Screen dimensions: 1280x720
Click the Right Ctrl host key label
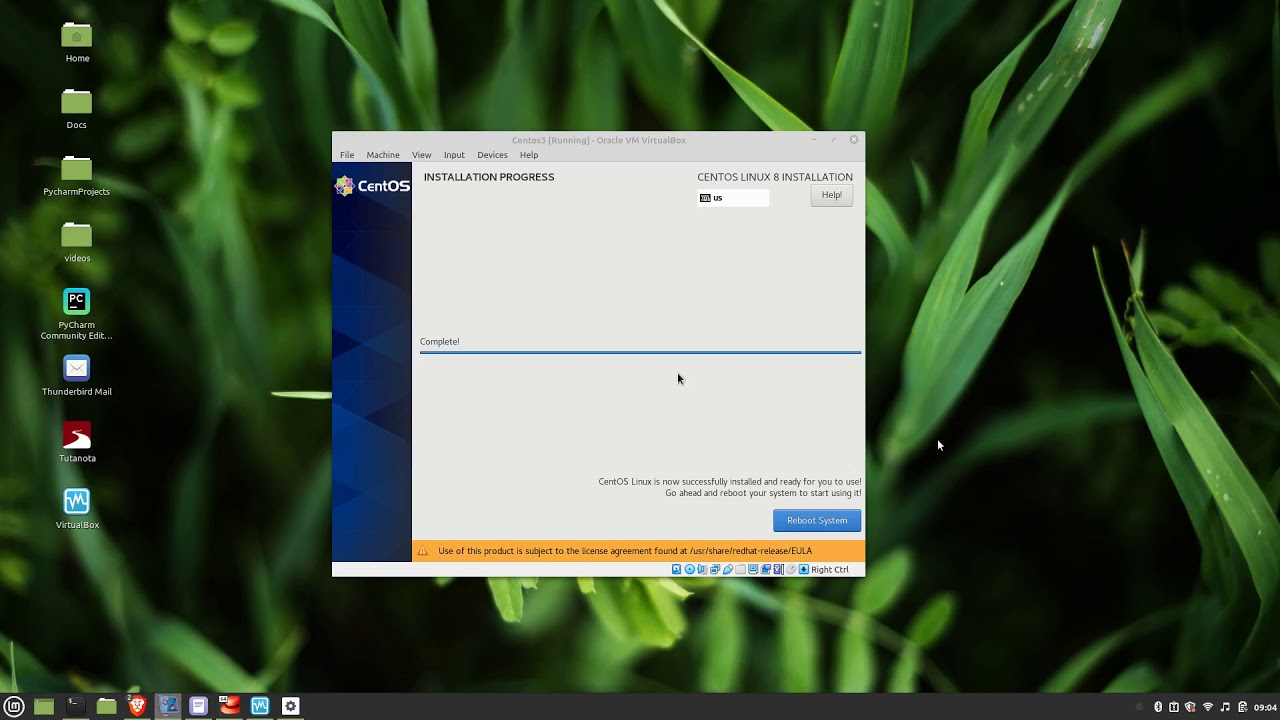(x=830, y=569)
